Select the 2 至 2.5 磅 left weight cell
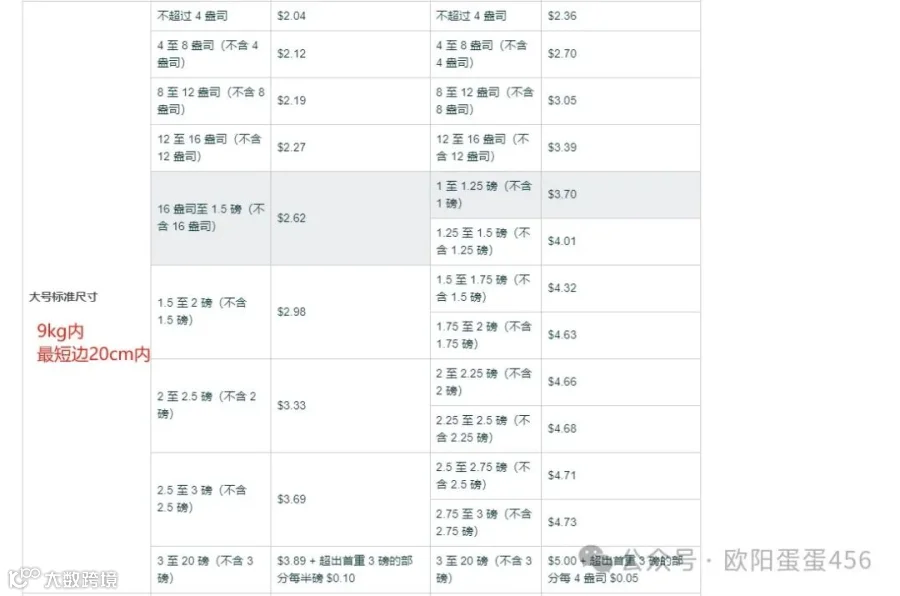 pos(211,405)
